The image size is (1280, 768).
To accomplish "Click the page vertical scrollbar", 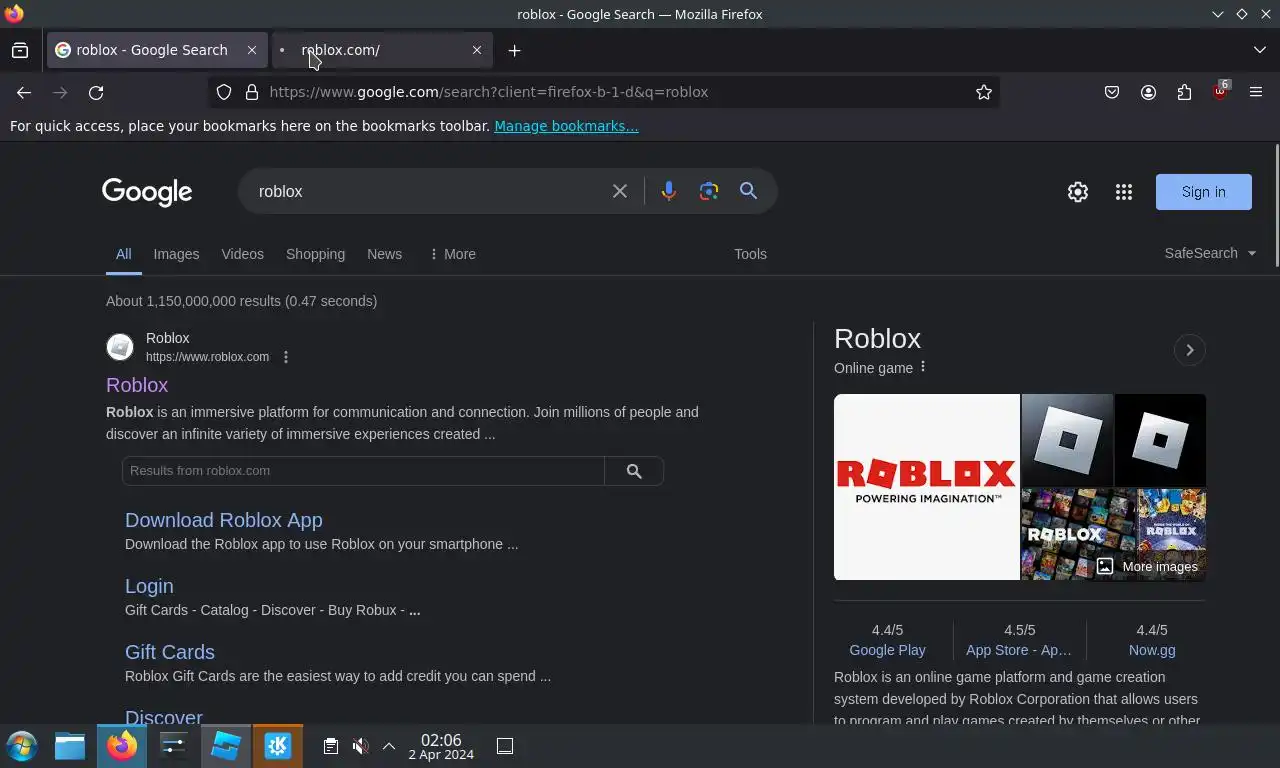I will coord(1276,205).
